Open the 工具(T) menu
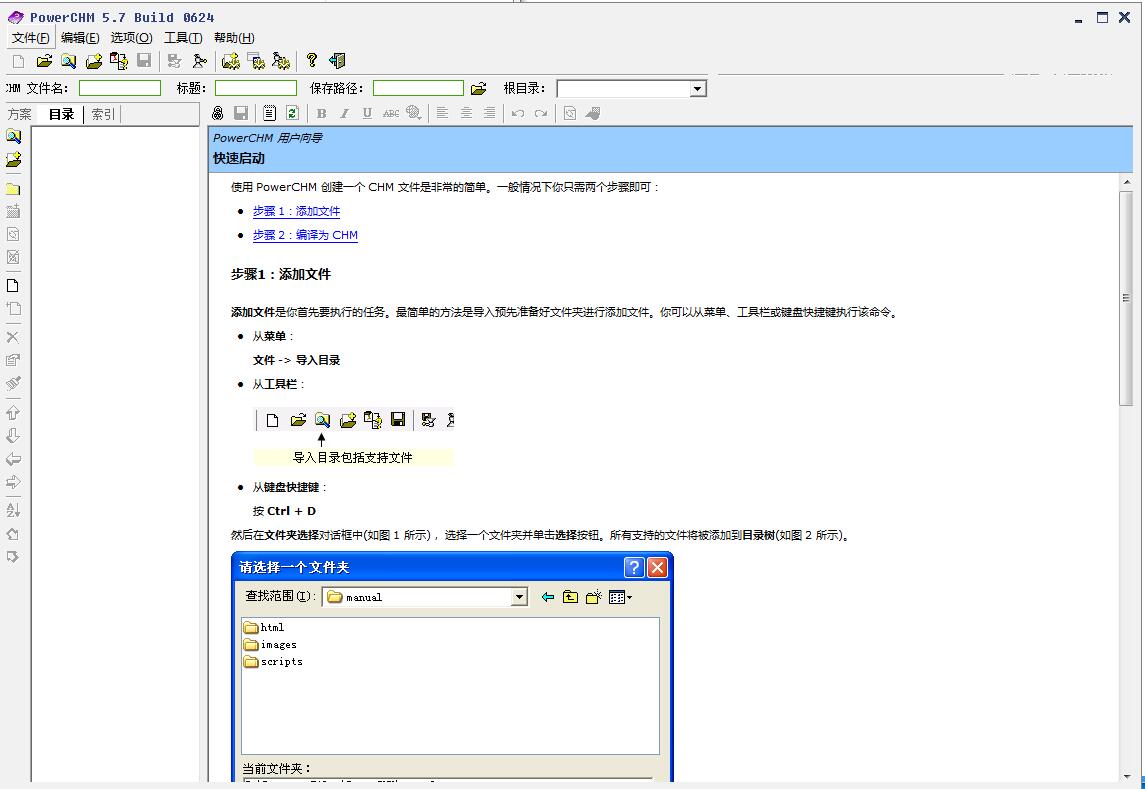 (183, 38)
